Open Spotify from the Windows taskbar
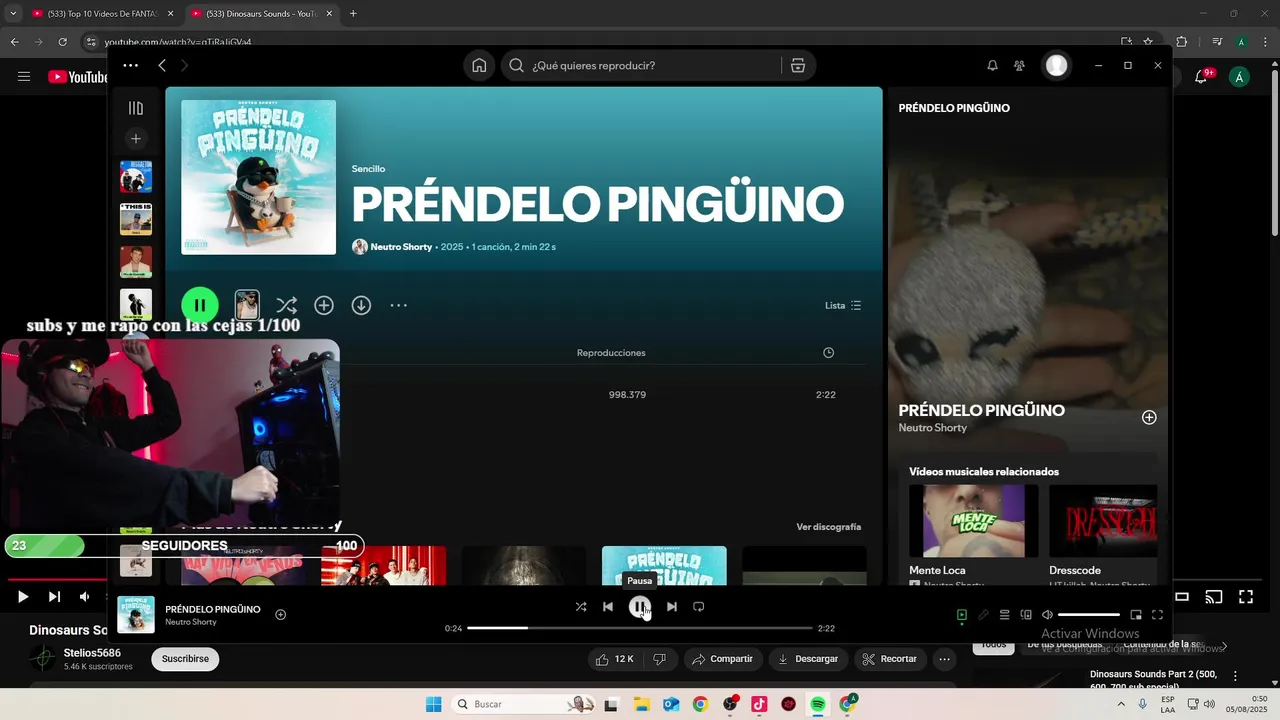The image size is (1280, 720). pyautogui.click(x=818, y=704)
